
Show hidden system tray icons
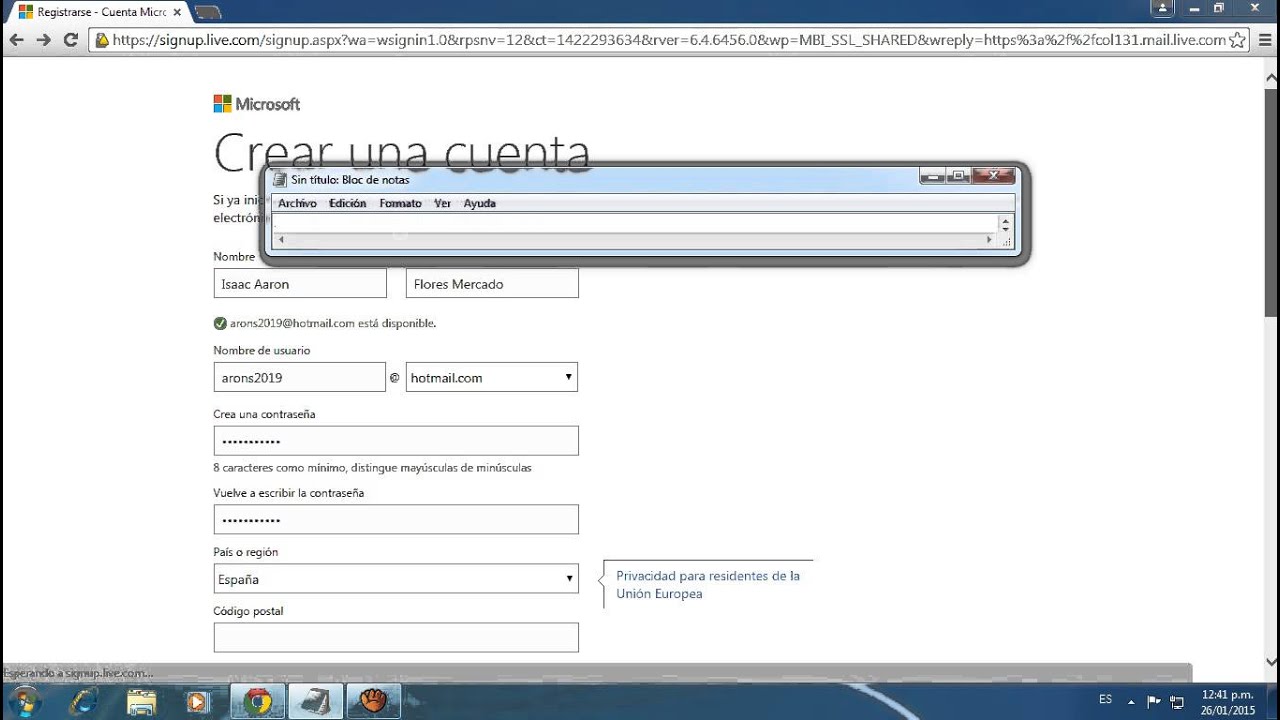pyautogui.click(x=1131, y=701)
